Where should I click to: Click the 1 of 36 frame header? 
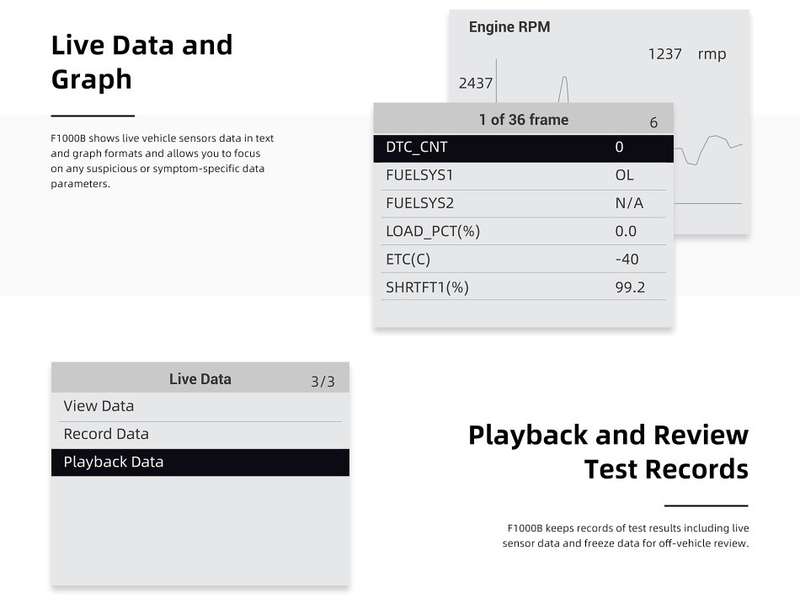(x=523, y=120)
